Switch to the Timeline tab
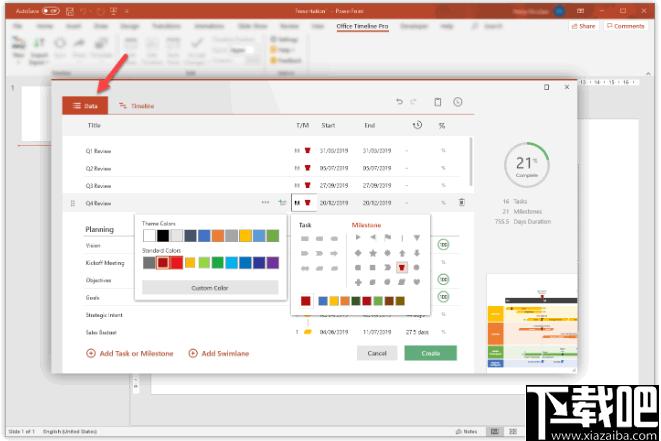The width and height of the screenshot is (661, 441). pyautogui.click(x=137, y=106)
